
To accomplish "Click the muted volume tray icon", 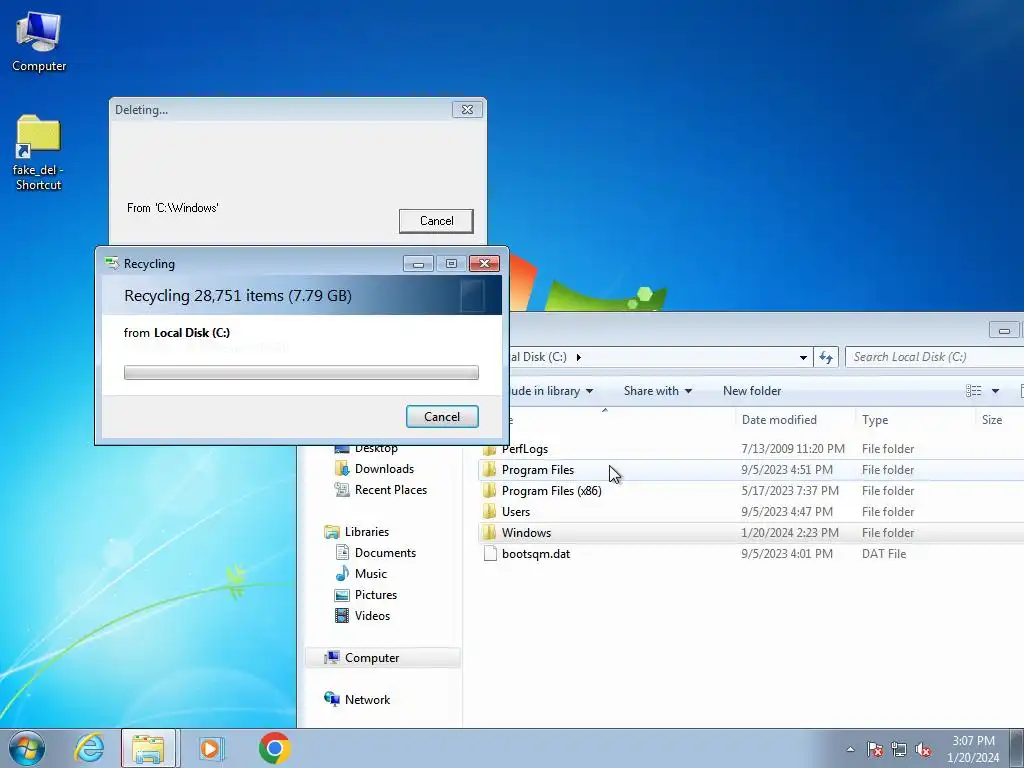I will coord(923,749).
